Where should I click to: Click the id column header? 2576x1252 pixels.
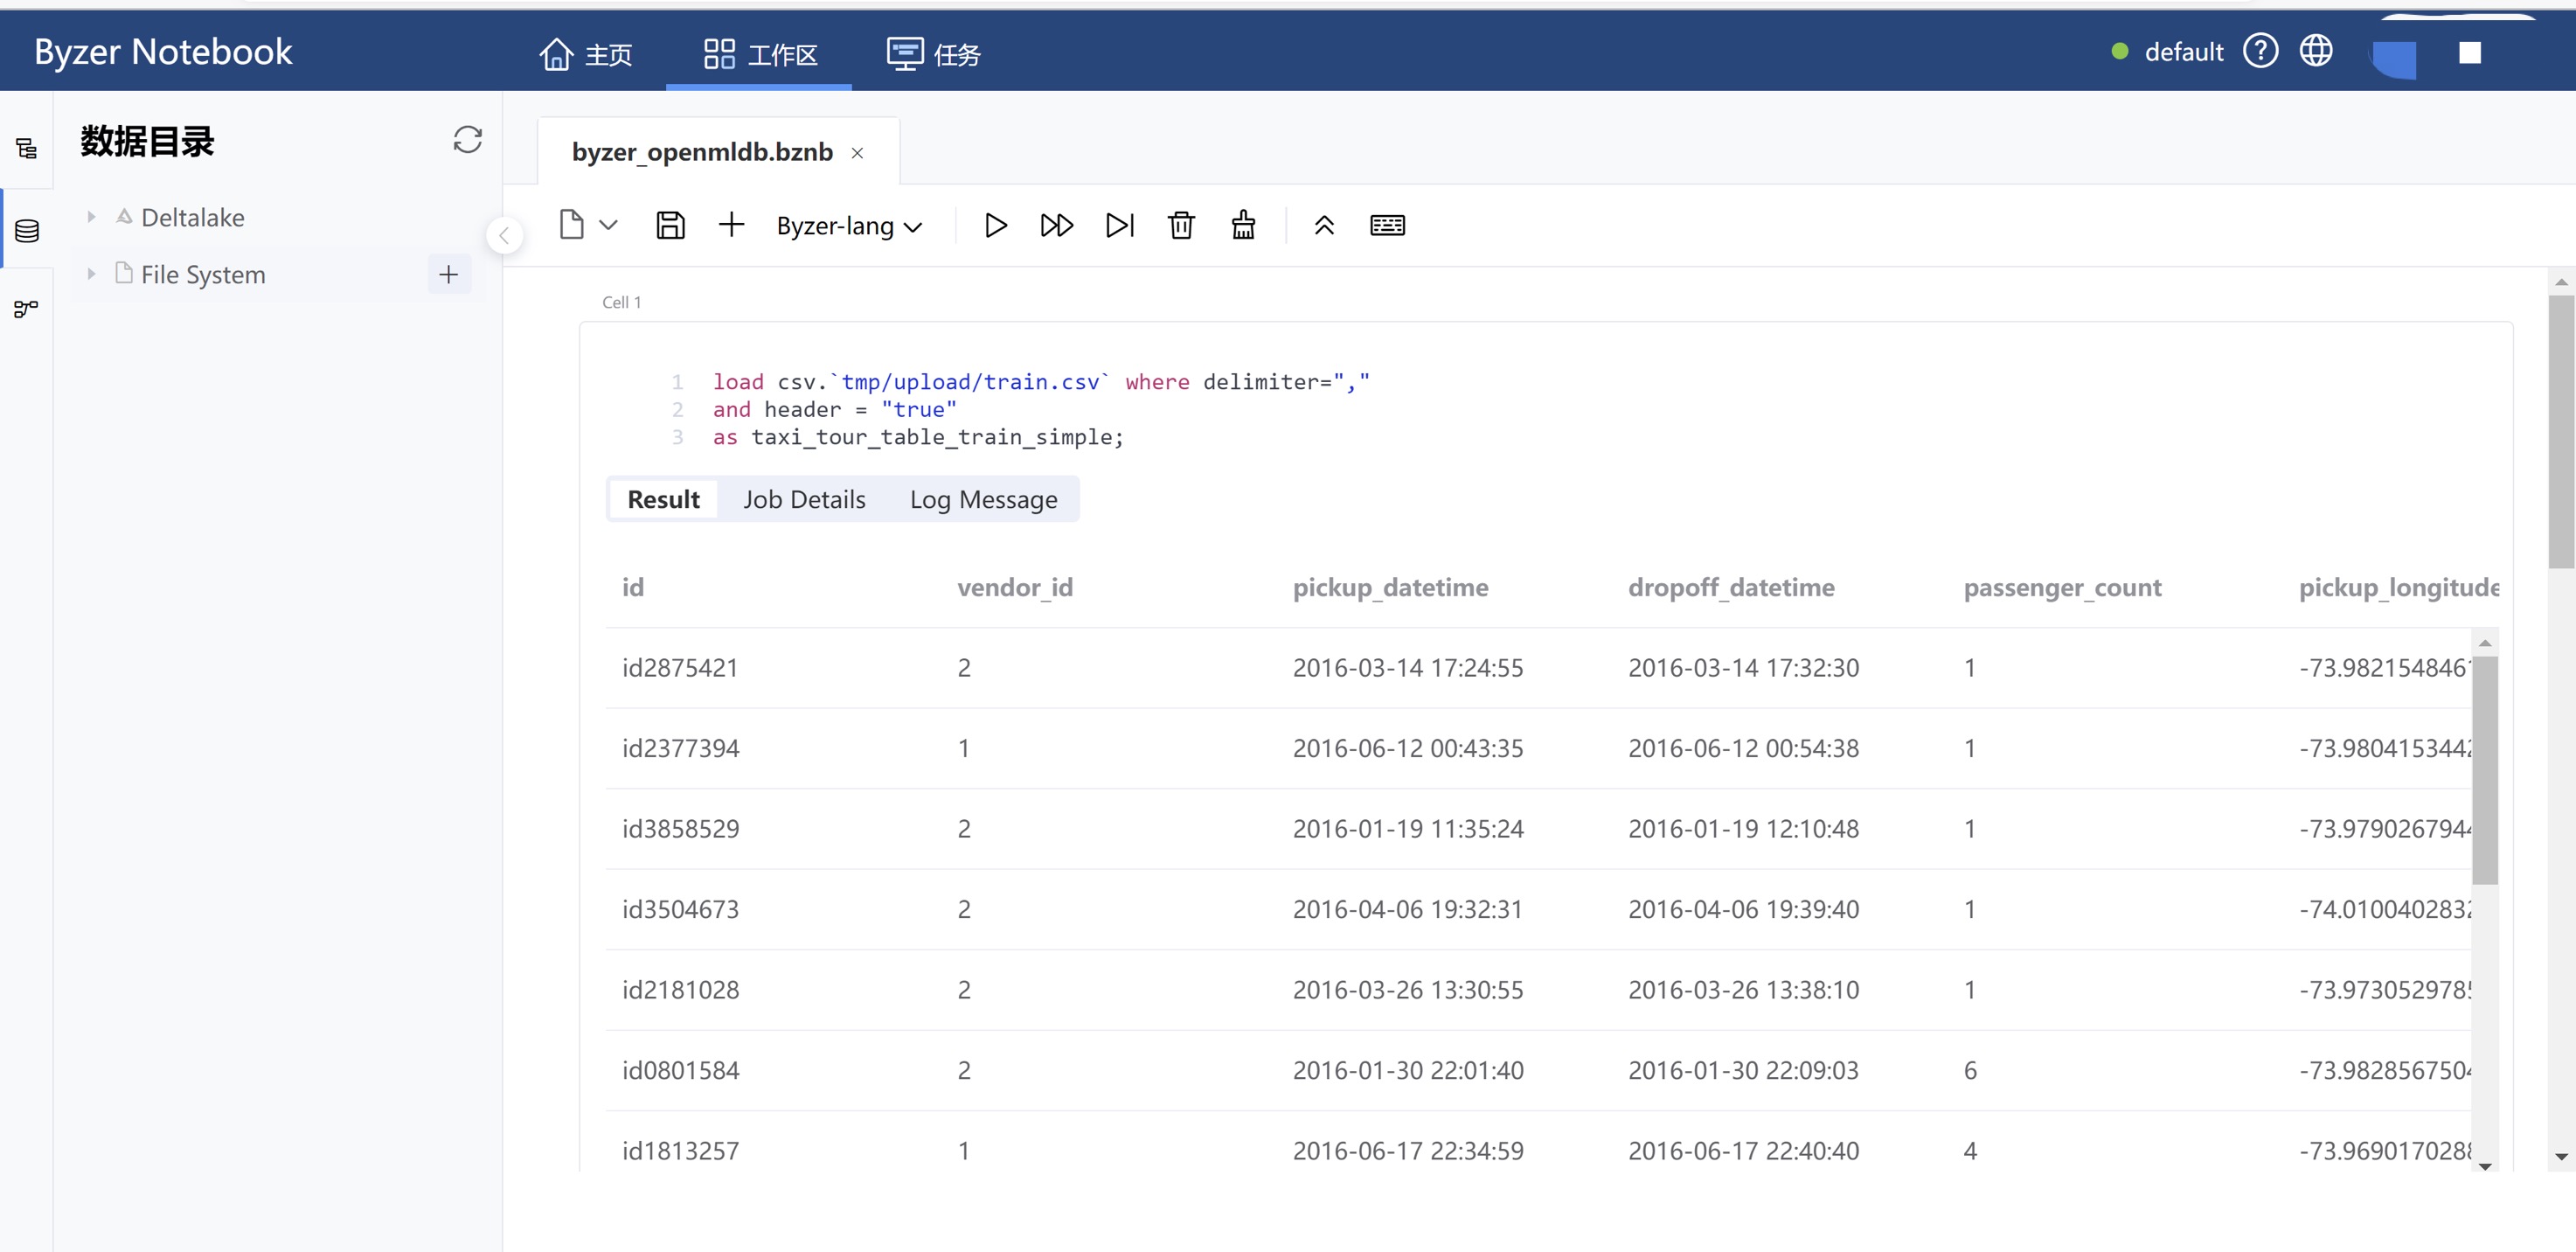pyautogui.click(x=633, y=587)
